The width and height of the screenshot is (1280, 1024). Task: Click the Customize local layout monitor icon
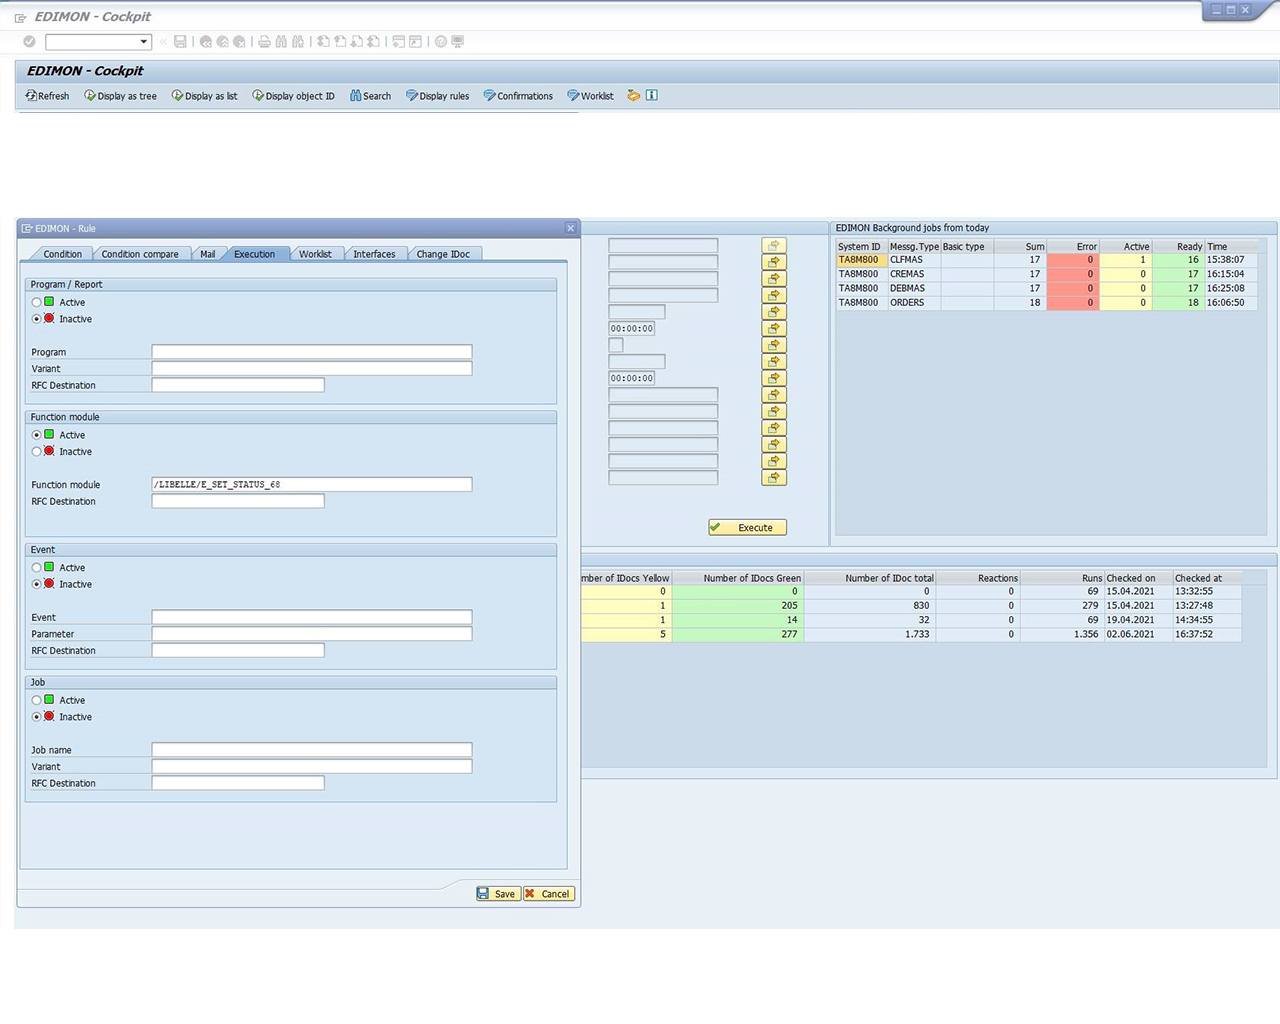(458, 42)
